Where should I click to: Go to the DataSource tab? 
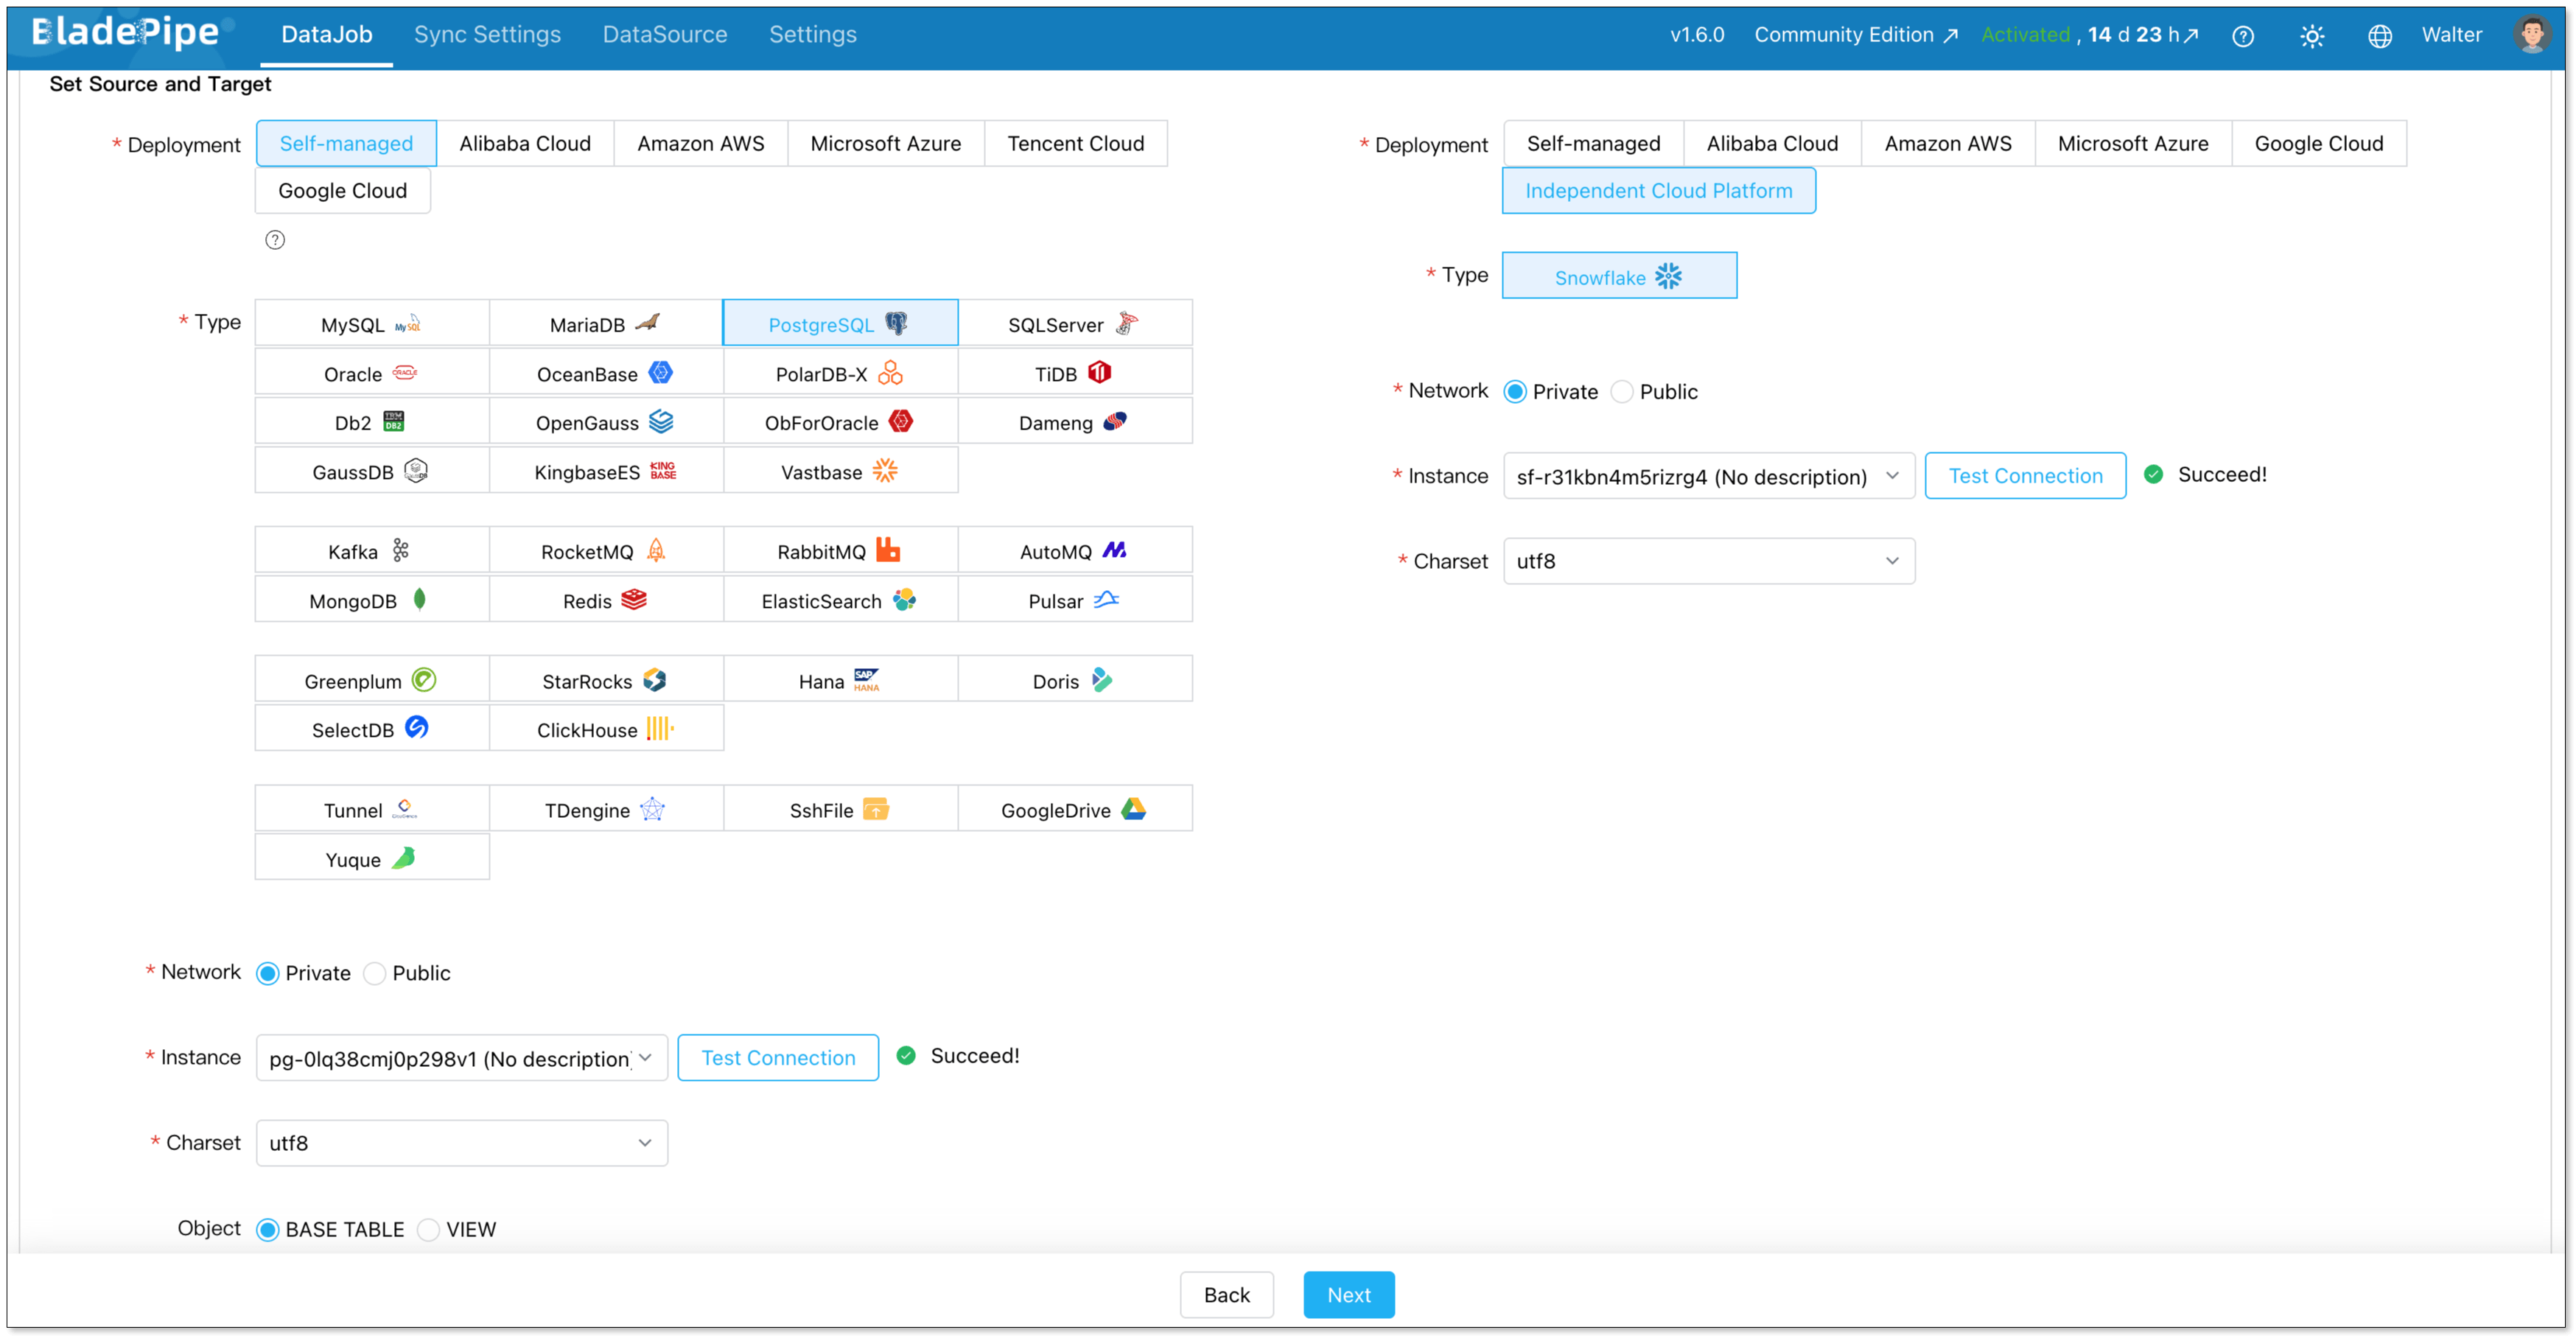click(665, 34)
